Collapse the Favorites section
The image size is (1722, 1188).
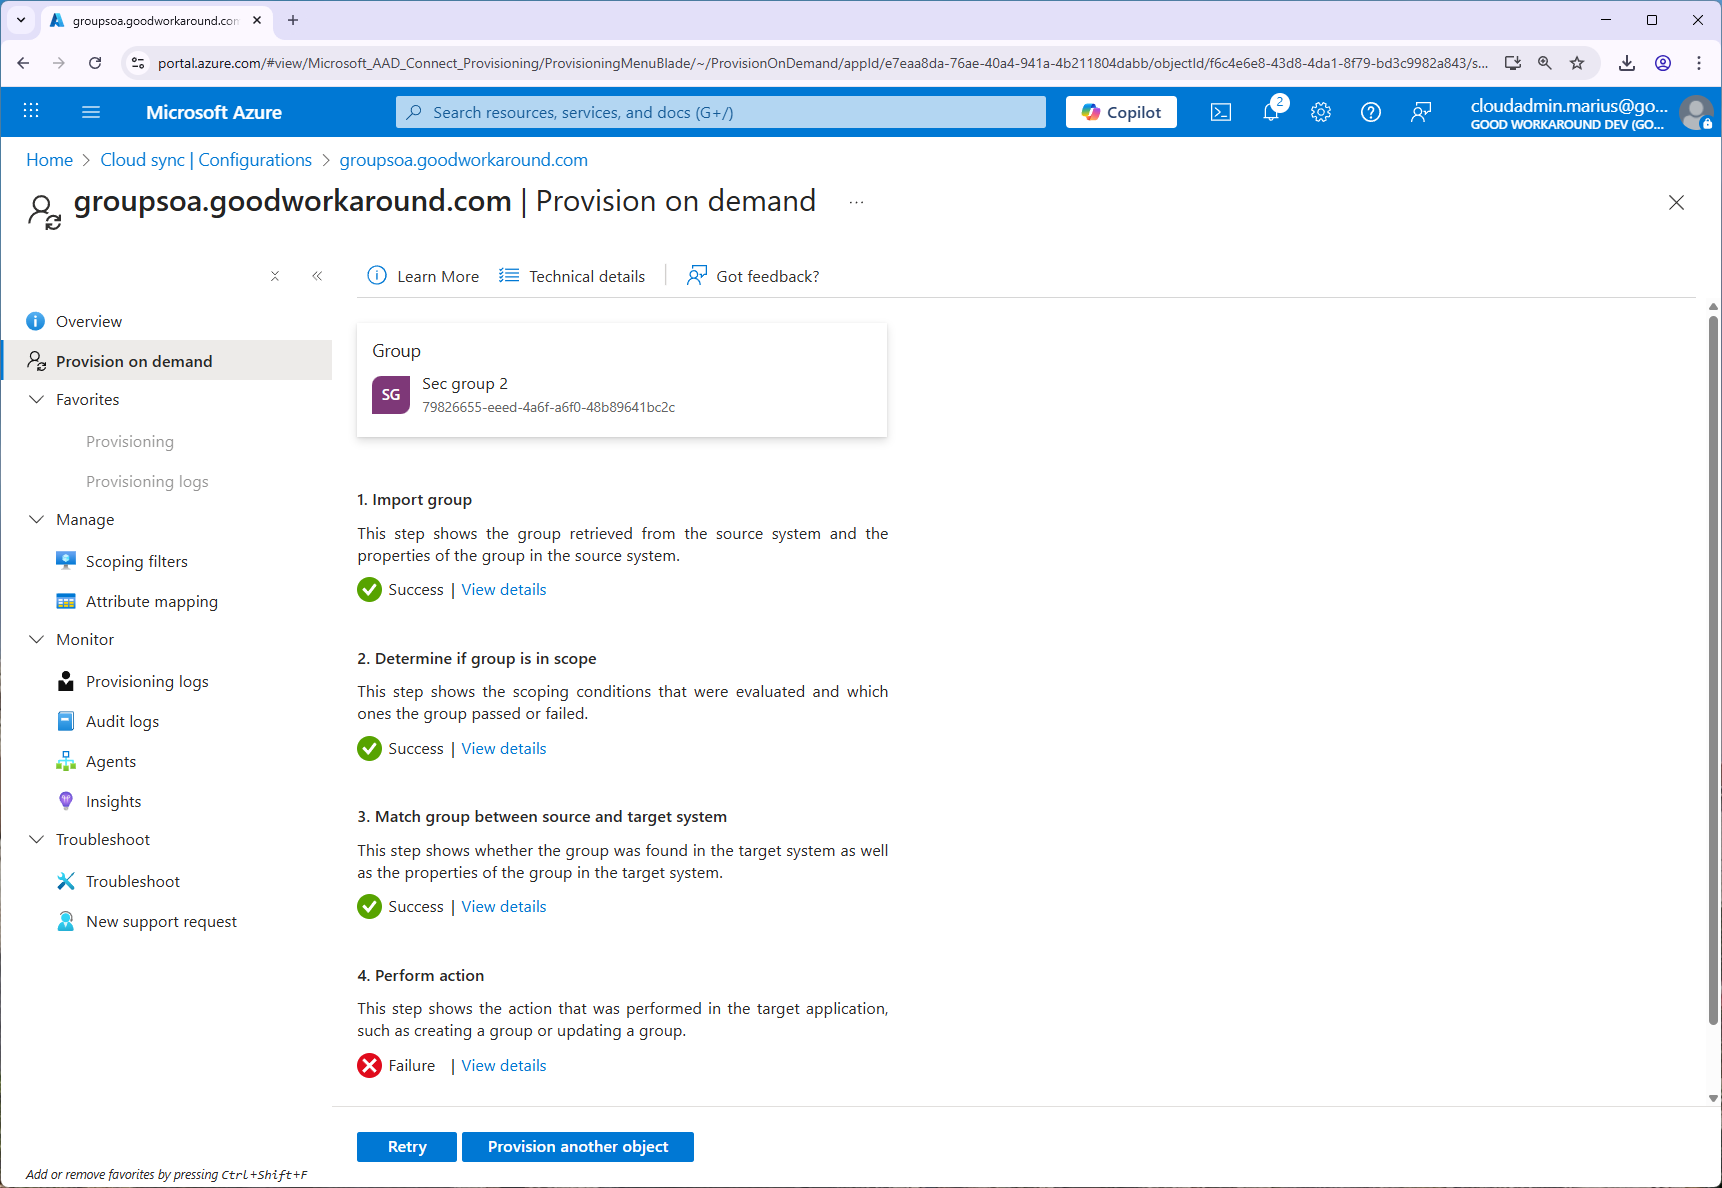tap(37, 399)
